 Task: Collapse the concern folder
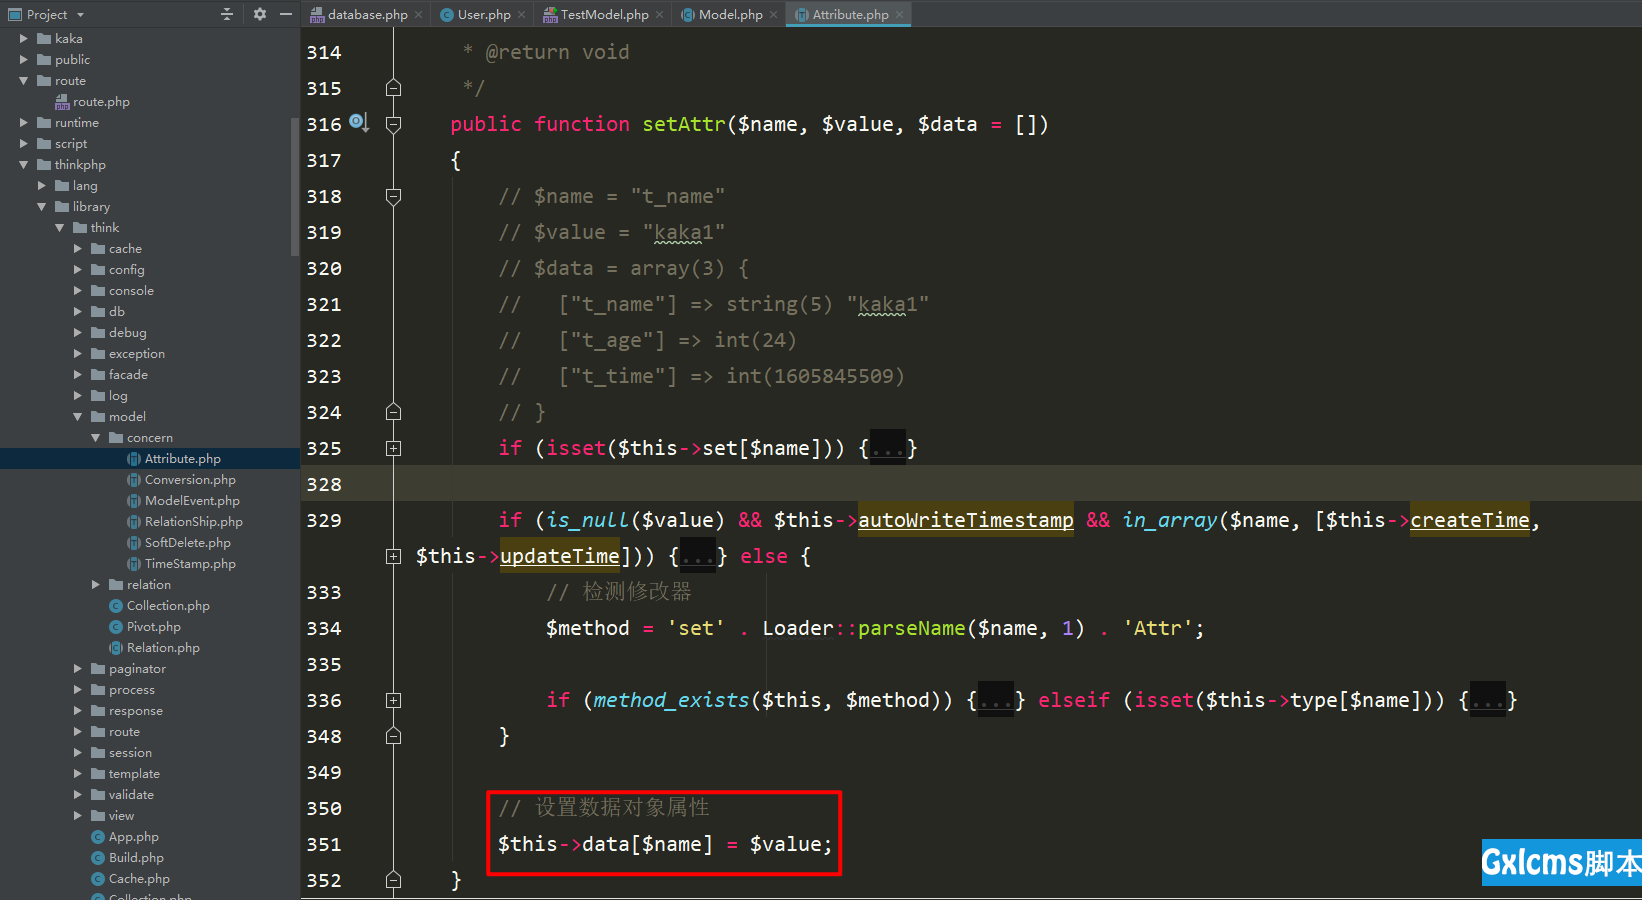click(96, 438)
